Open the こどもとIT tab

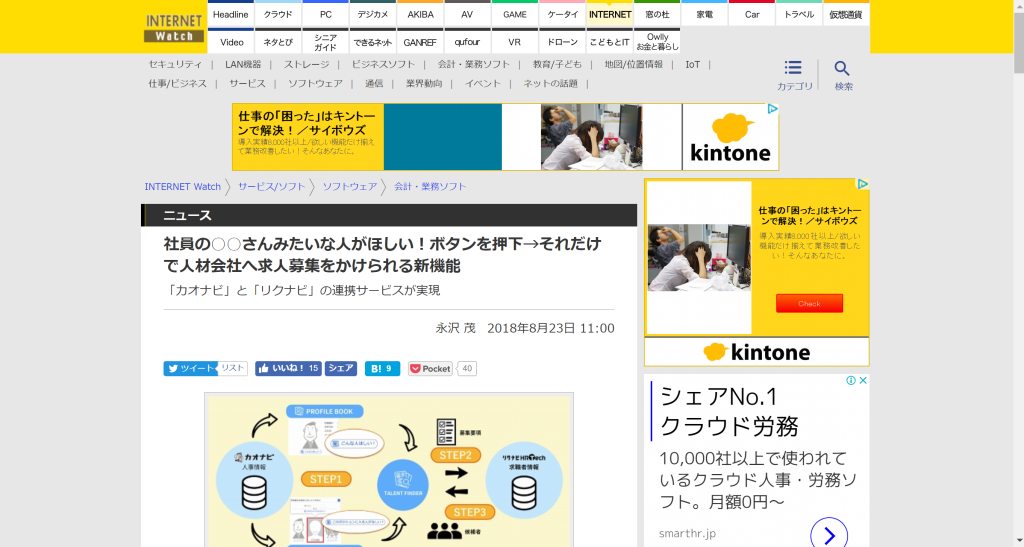pyautogui.click(x=609, y=42)
